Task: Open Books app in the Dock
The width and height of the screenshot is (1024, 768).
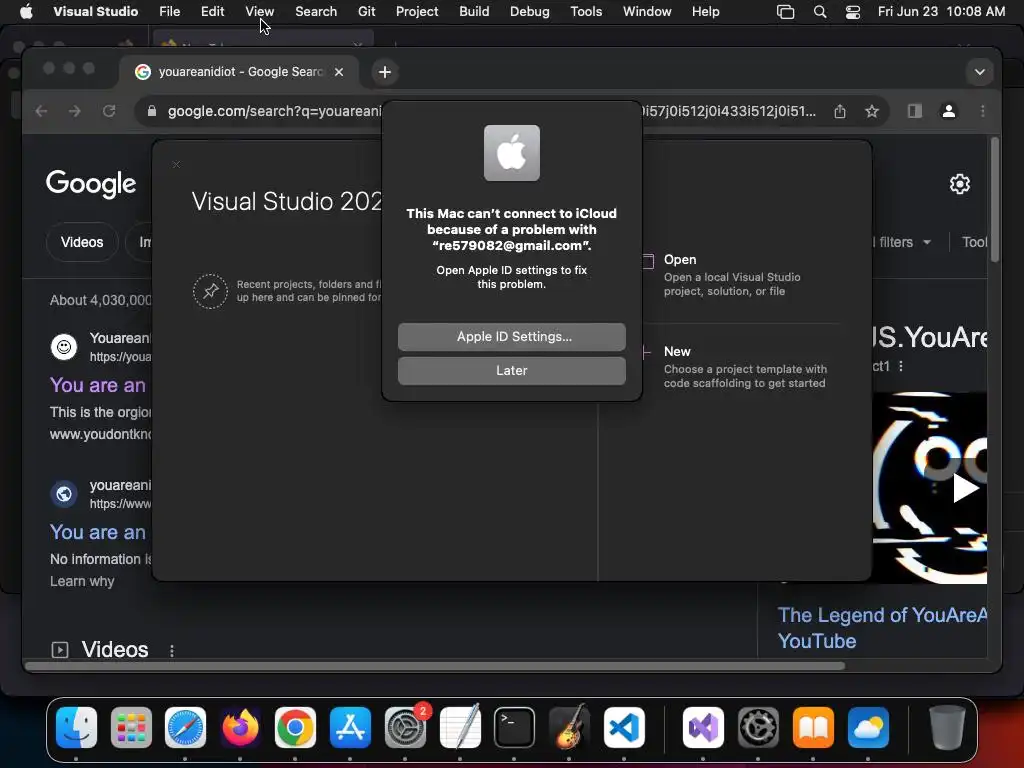Action: [813, 728]
